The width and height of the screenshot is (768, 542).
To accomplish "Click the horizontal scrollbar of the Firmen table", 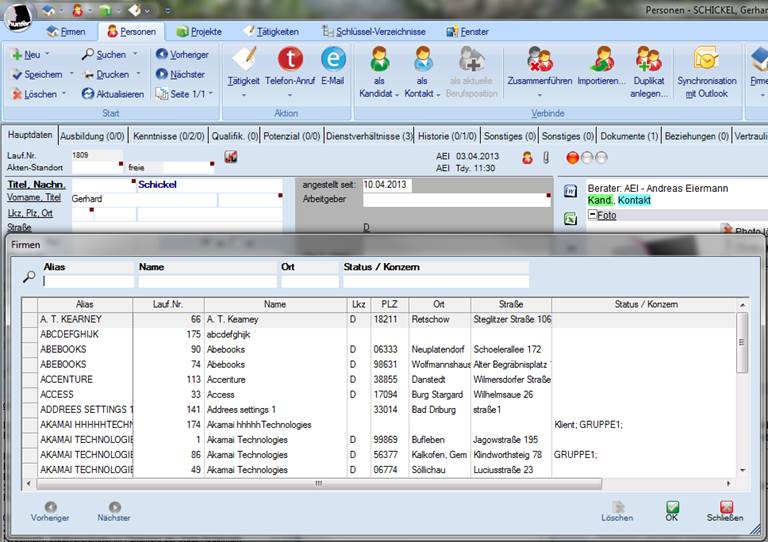I will pyautogui.click(x=320, y=484).
